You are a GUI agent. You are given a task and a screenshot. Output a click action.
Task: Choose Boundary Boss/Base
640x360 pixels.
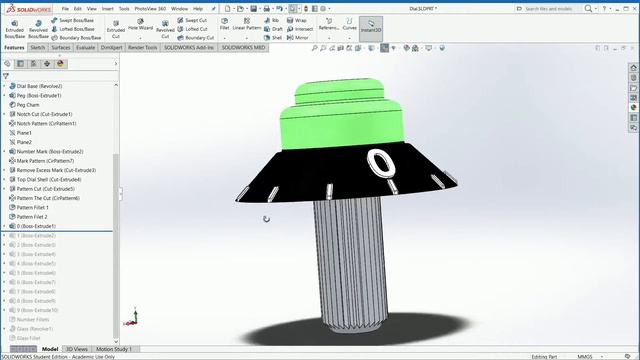pyautogui.click(x=76, y=38)
